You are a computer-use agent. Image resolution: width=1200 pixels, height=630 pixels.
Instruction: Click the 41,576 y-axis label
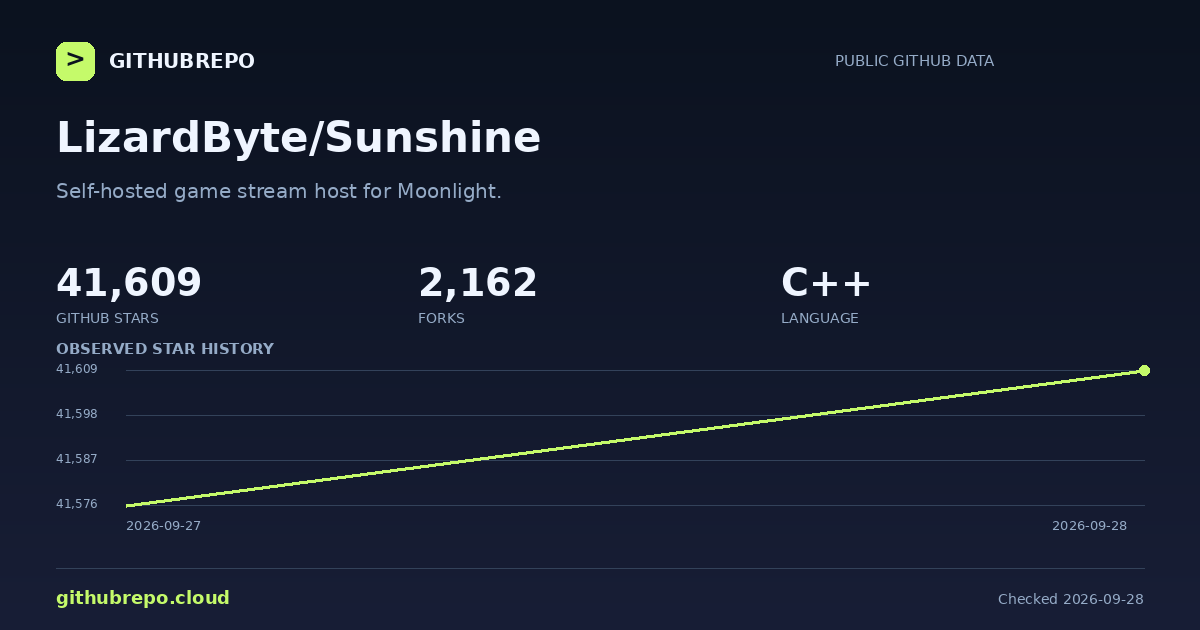77,504
